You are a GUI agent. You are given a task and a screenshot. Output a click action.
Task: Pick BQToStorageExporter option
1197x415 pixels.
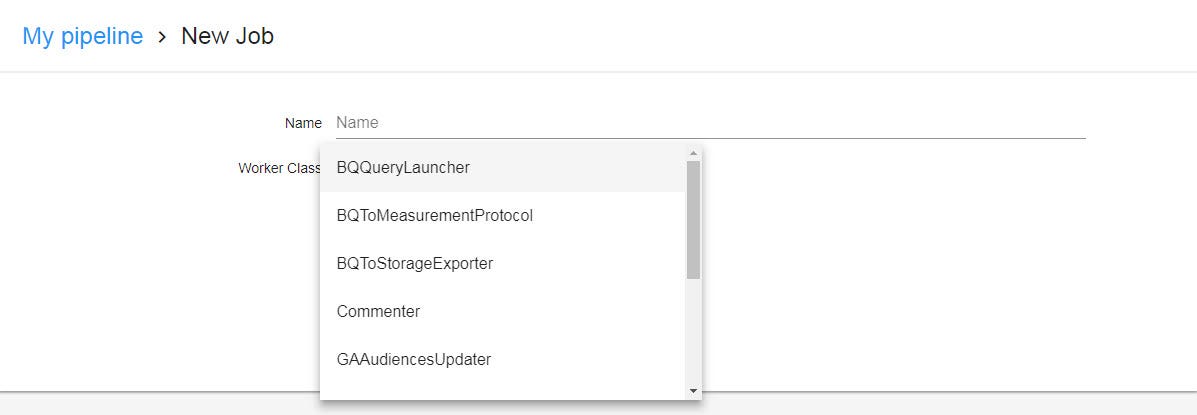pyautogui.click(x=503, y=264)
